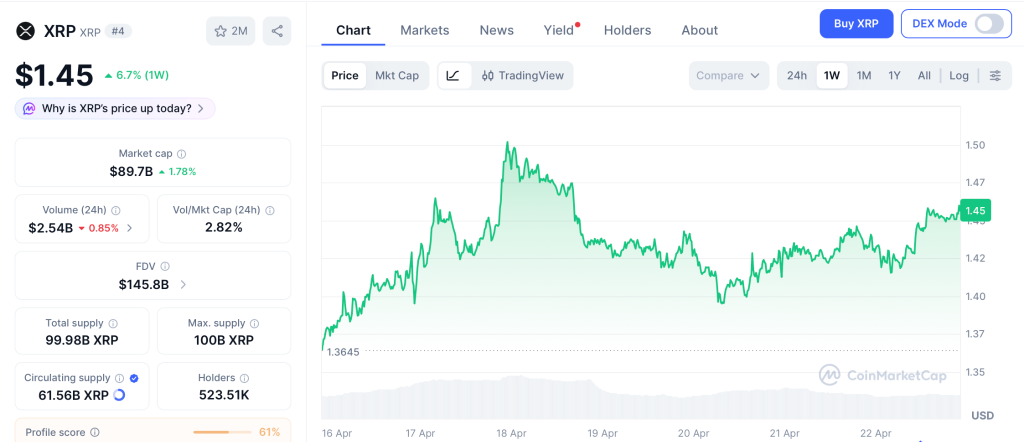Click the Profile score progress bar

[222, 432]
